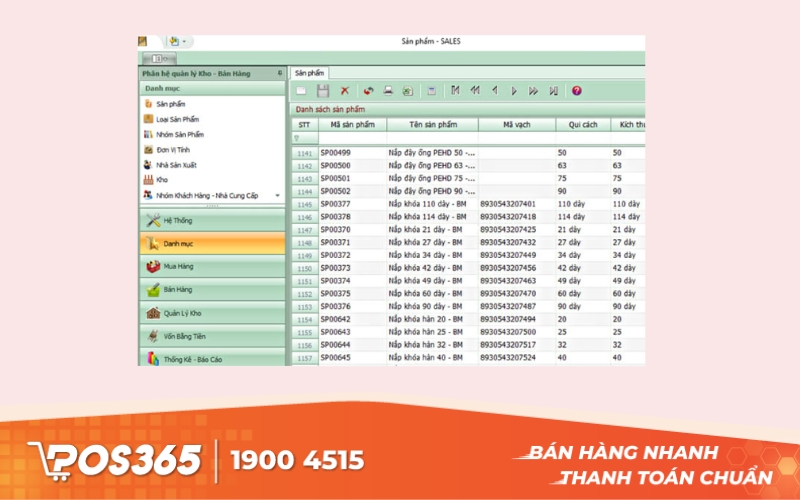Viewport: 800px width, 500px height.
Task: Click the ribbon layout tab button
Action: tap(159, 59)
